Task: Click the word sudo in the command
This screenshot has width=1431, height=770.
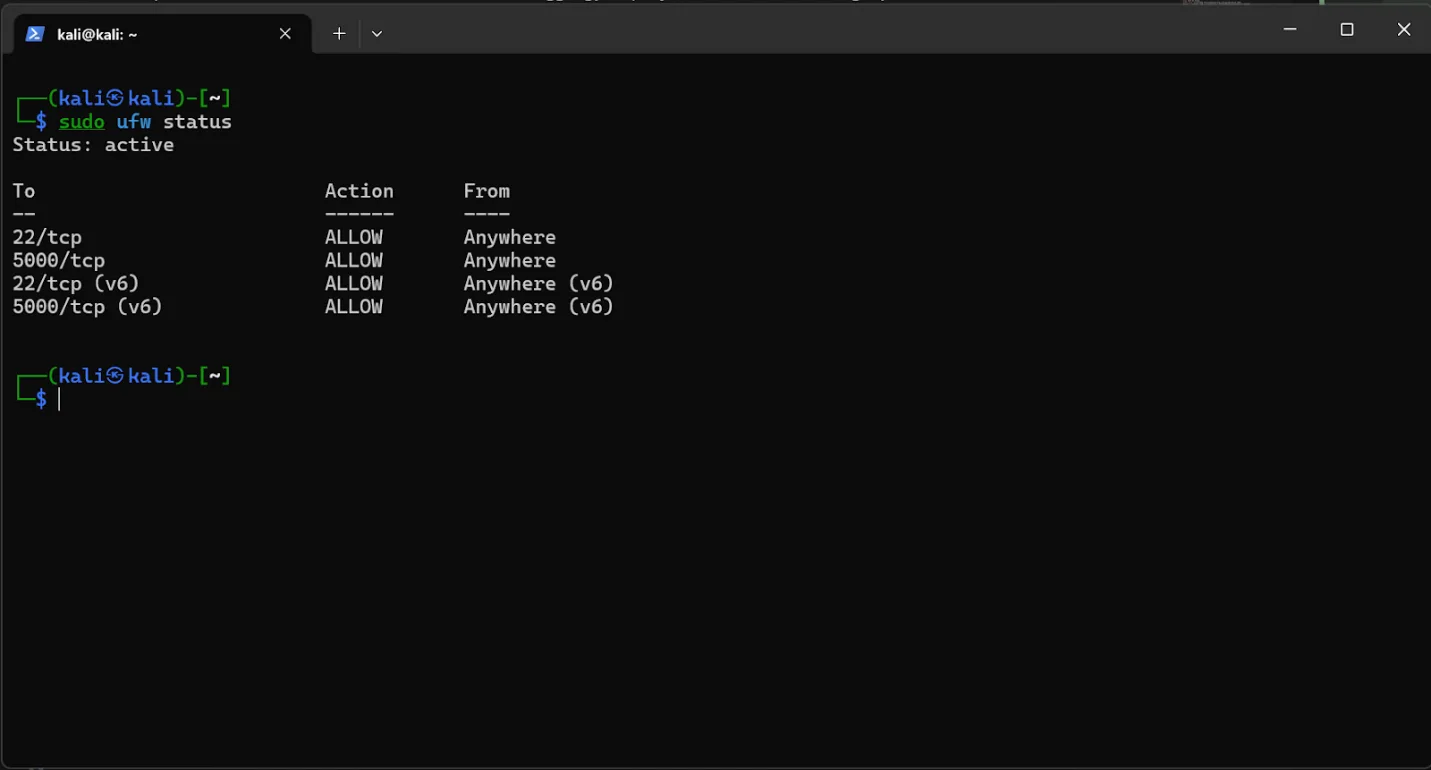Action: (x=81, y=122)
